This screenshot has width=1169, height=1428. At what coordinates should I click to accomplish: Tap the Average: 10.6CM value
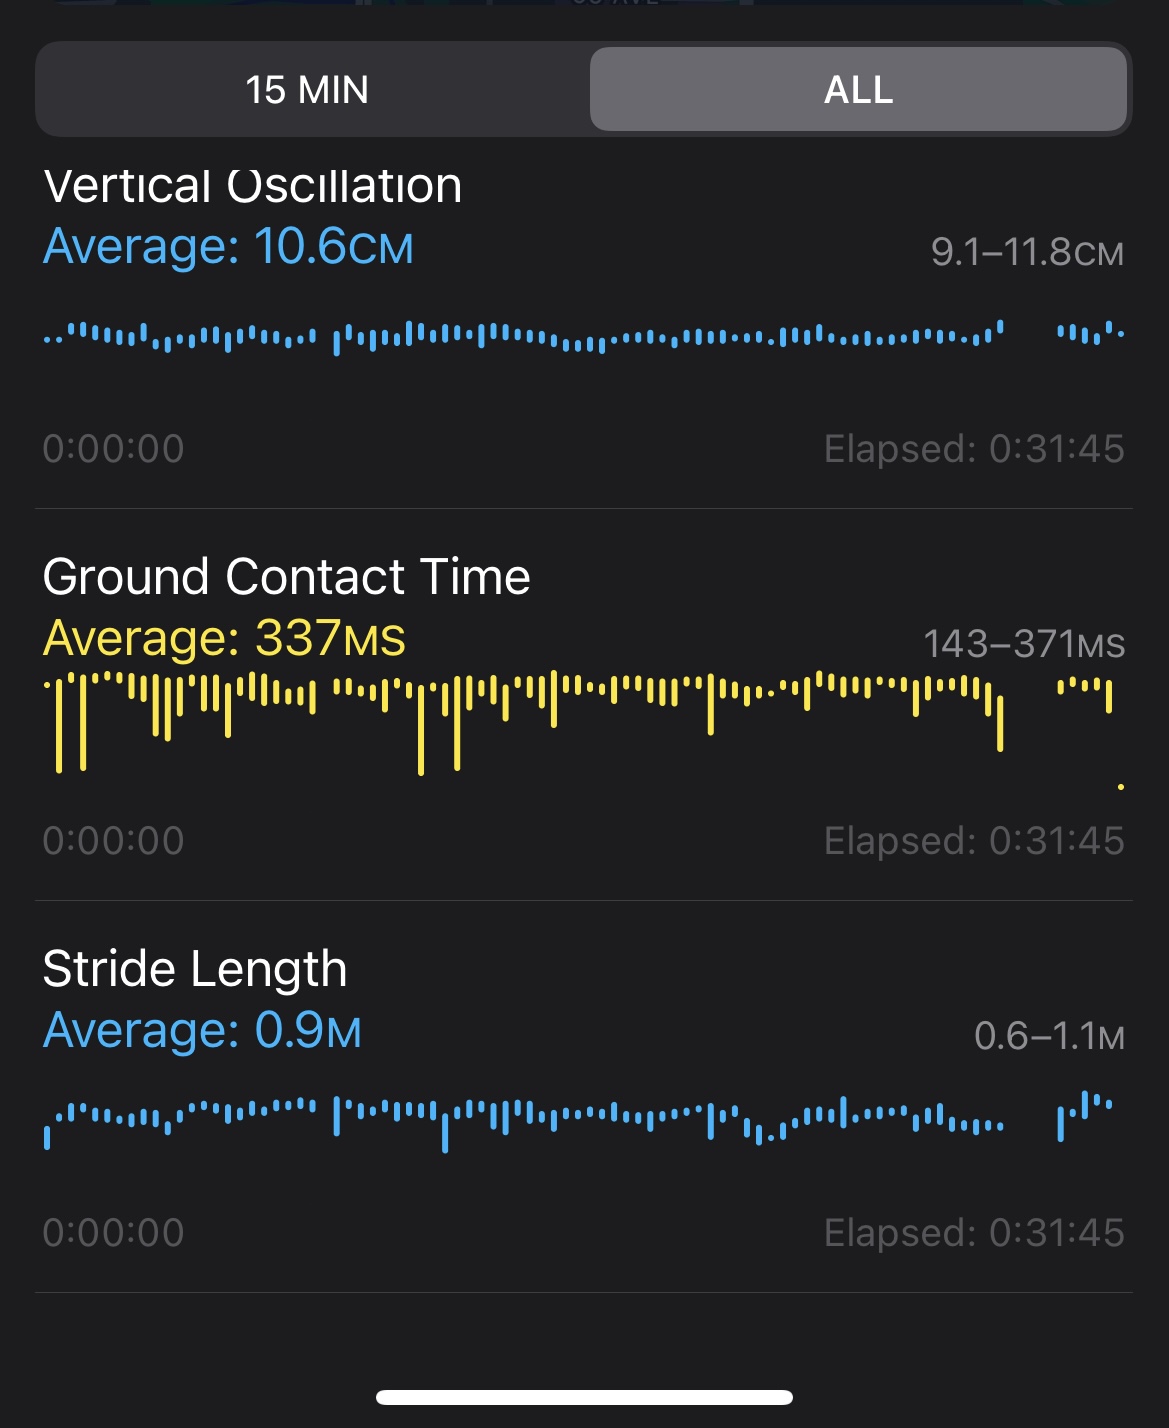228,247
